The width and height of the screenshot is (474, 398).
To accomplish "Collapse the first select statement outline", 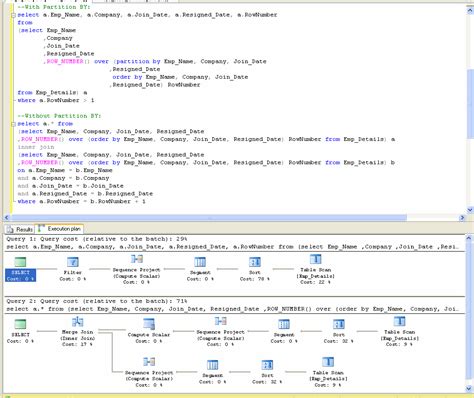I will 13,15.
